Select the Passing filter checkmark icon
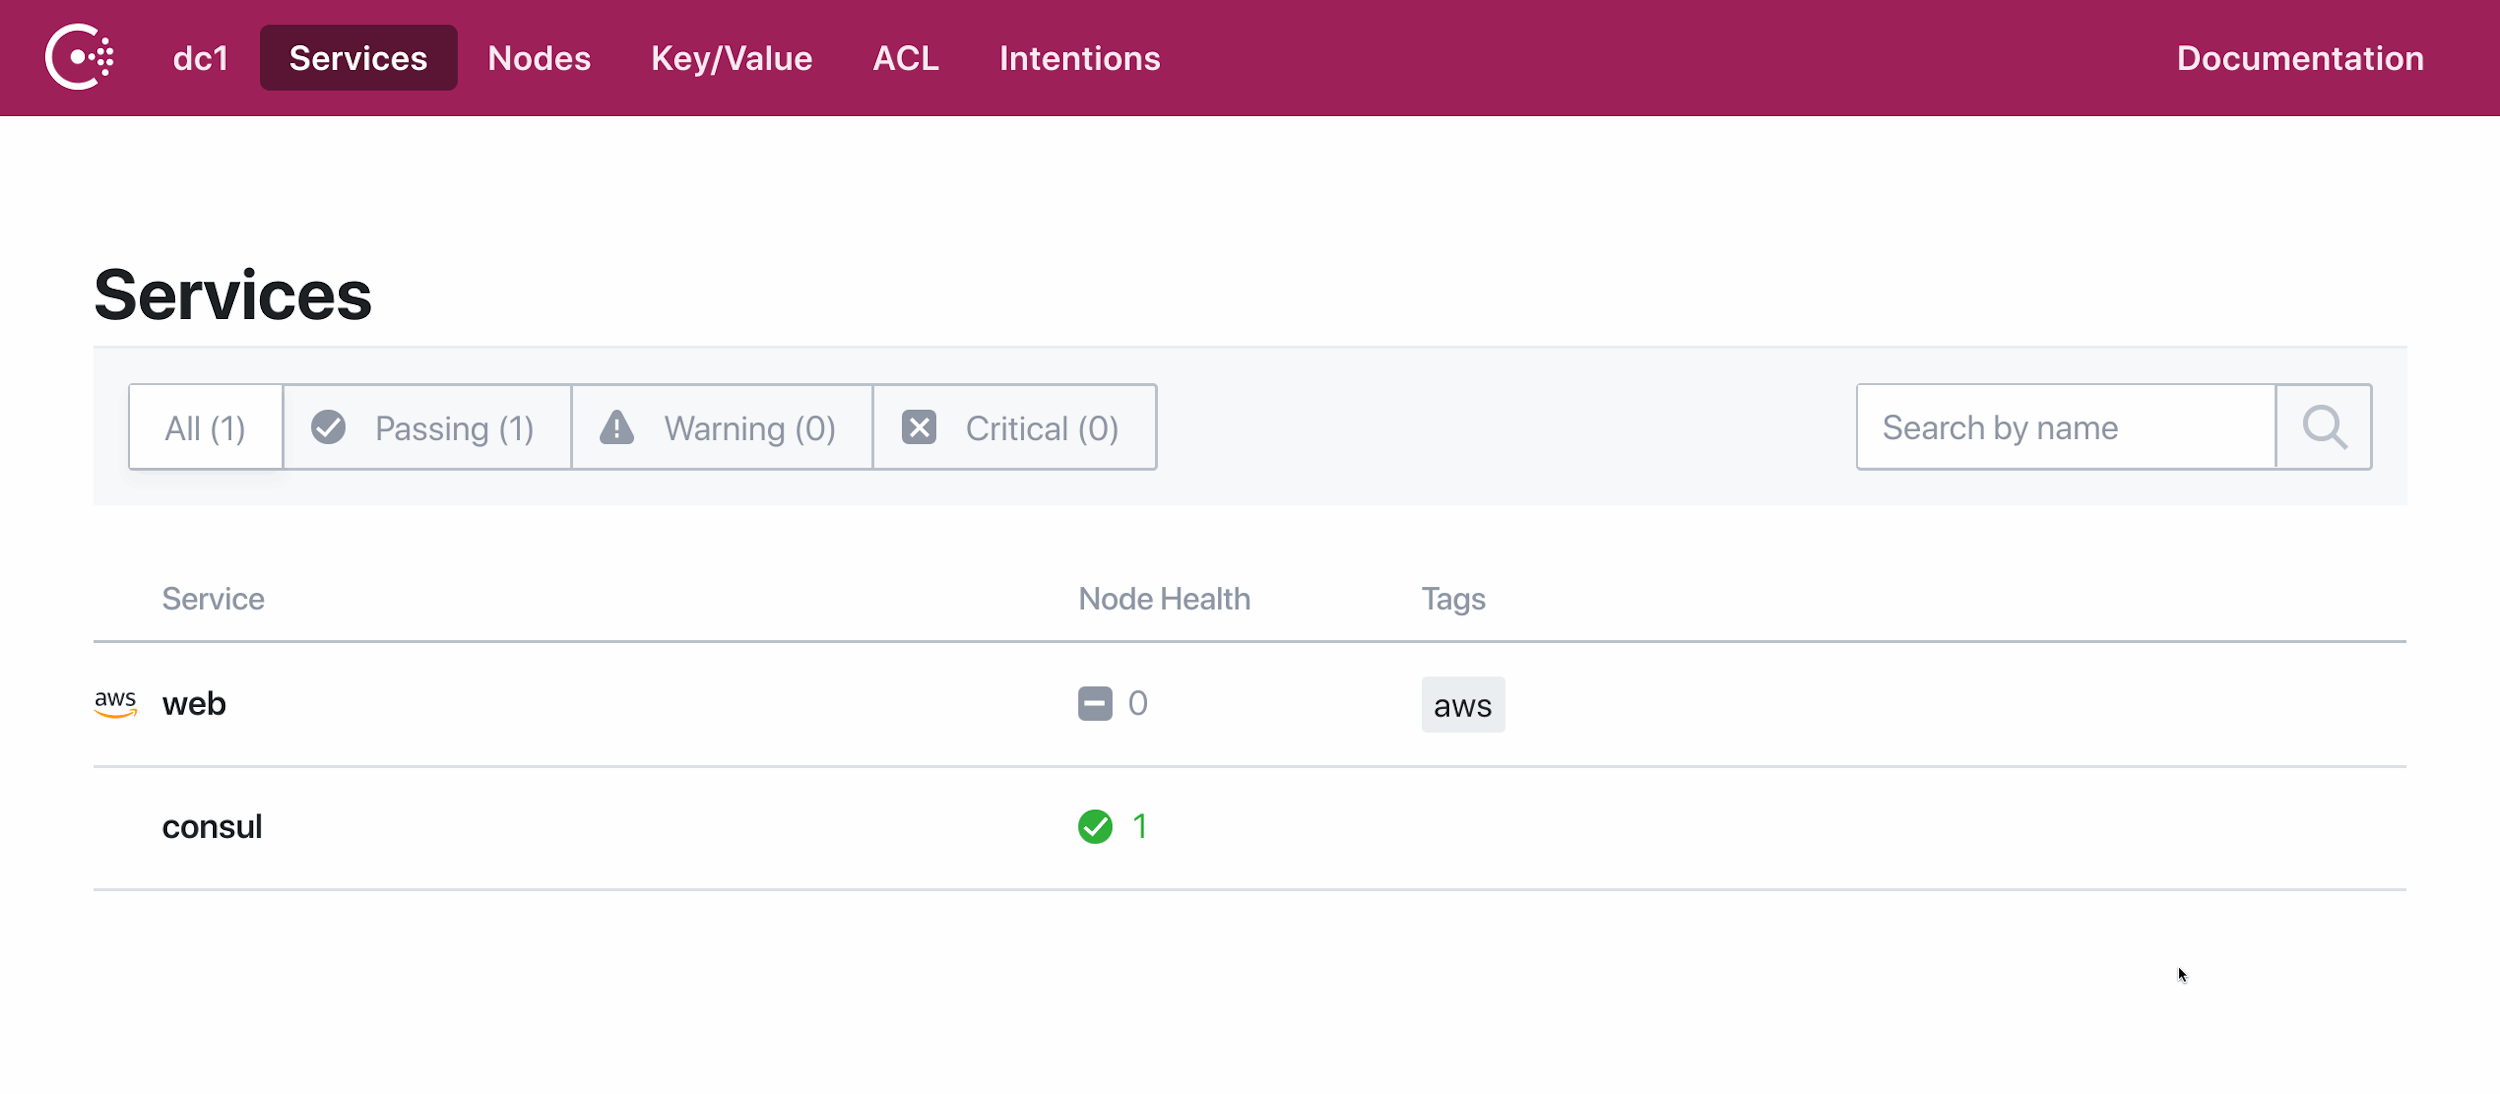Screen dimensions: 2500x1094 tap(329, 427)
